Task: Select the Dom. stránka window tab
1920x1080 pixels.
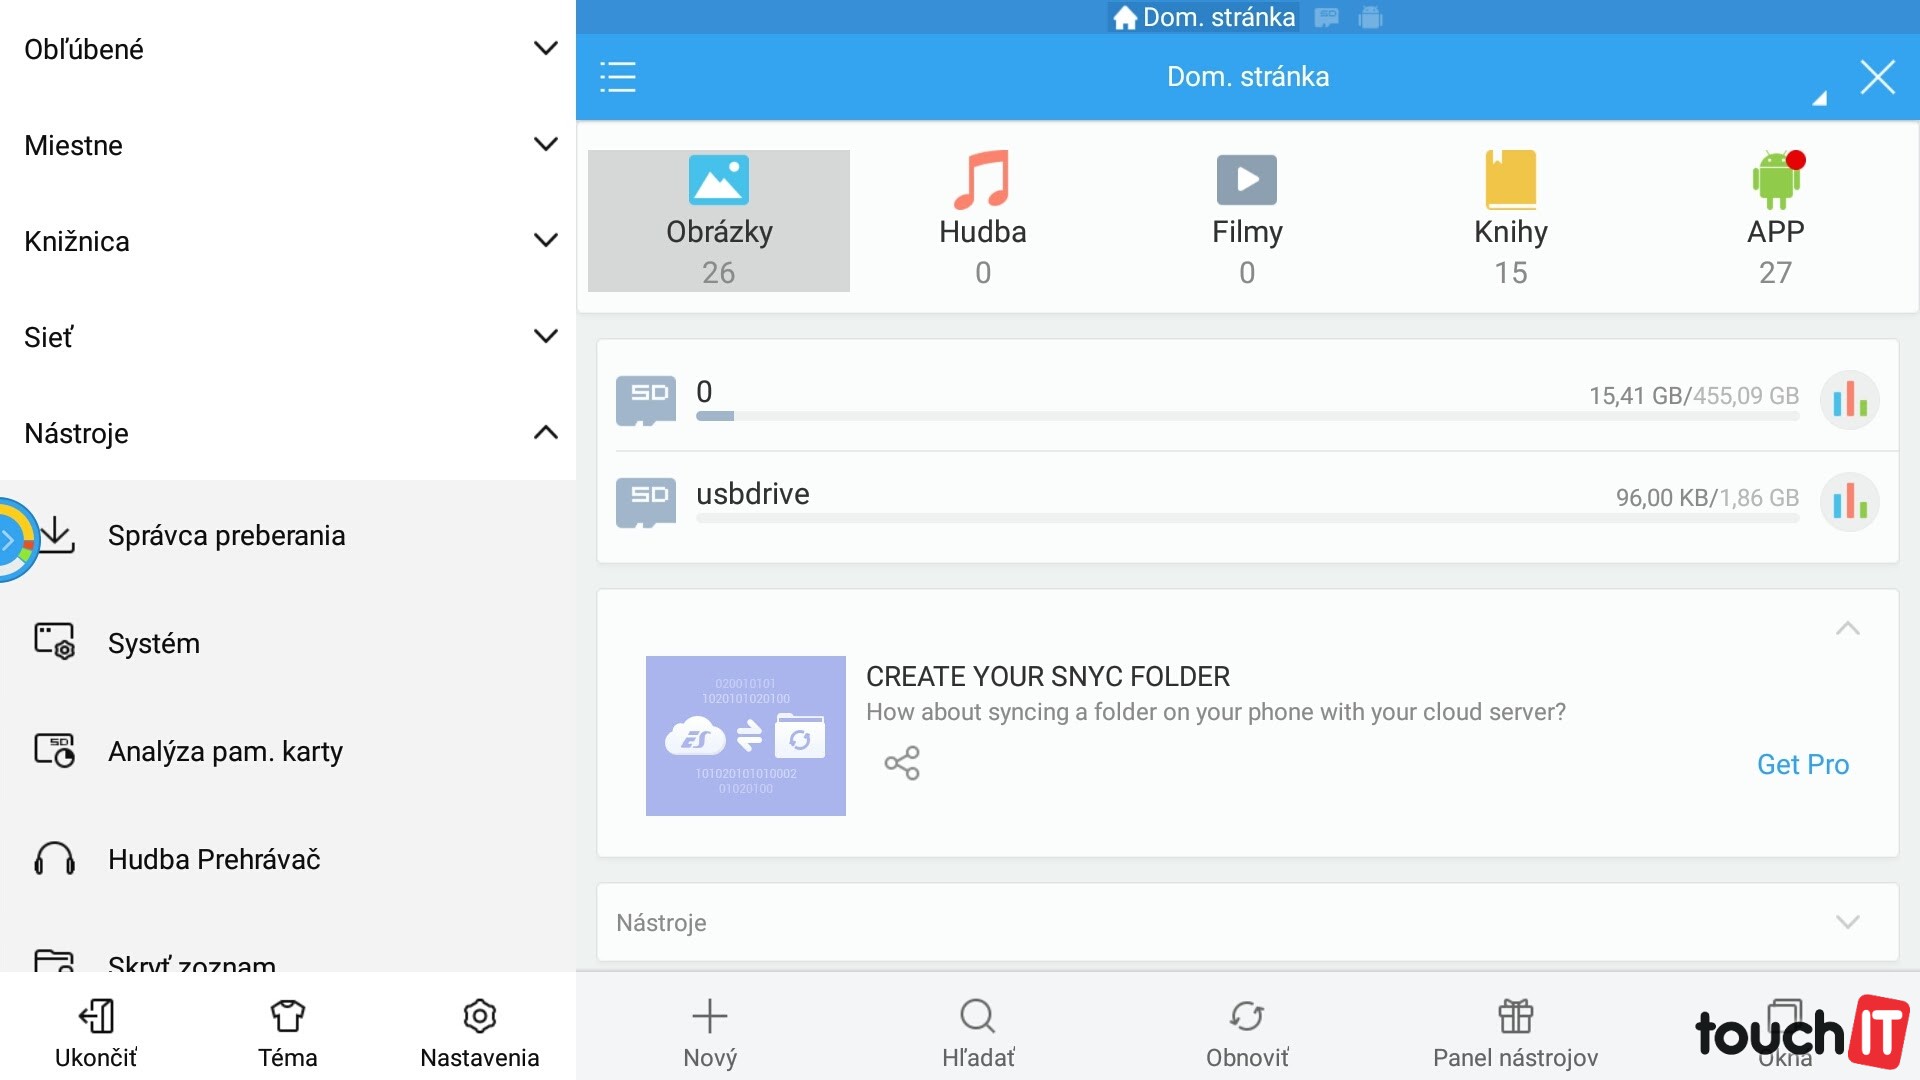Action: (x=1204, y=17)
